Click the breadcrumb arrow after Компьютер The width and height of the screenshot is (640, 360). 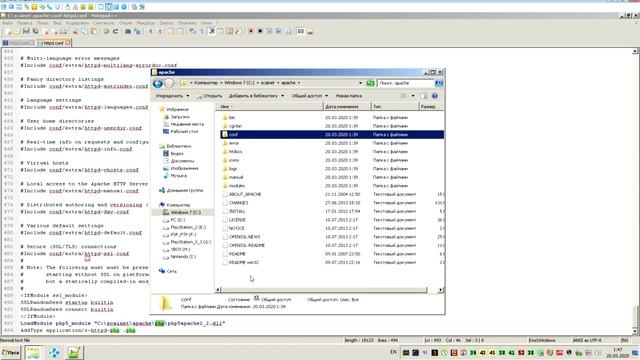click(x=221, y=83)
